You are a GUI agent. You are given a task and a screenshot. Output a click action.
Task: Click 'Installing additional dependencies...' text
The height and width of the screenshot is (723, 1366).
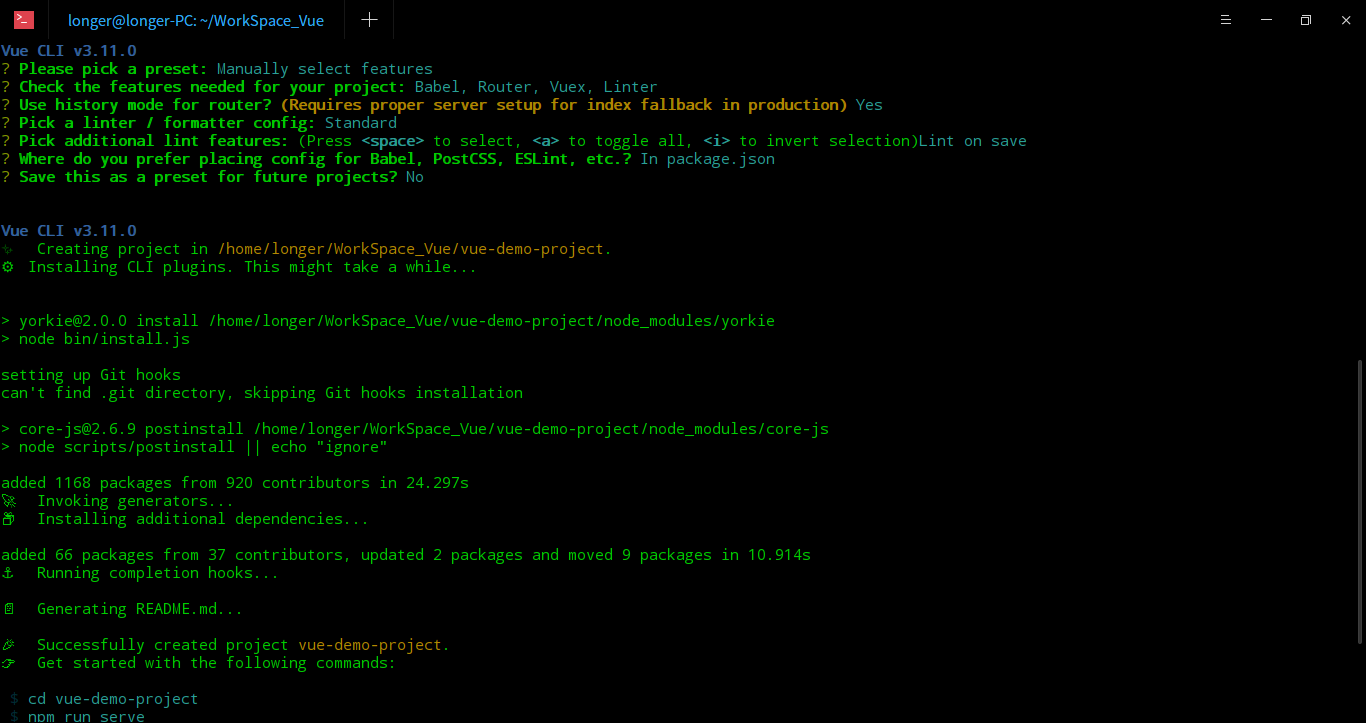tap(203, 519)
